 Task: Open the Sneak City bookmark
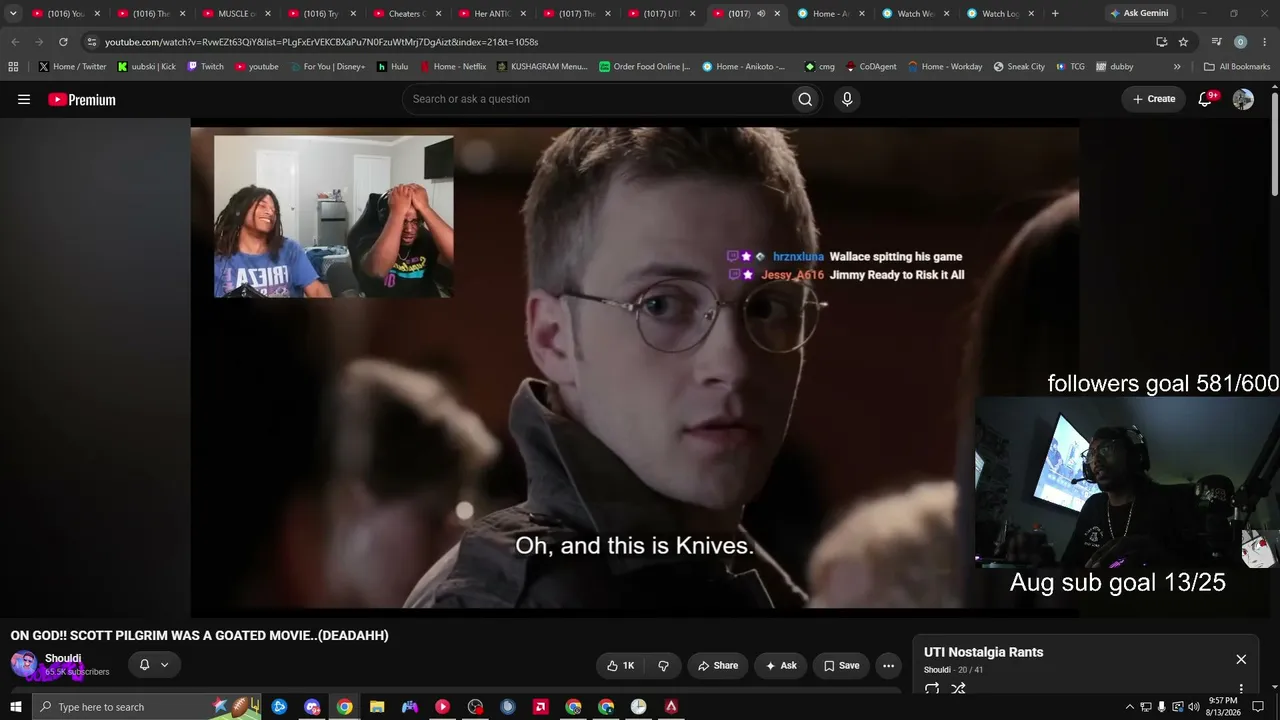coord(1019,67)
